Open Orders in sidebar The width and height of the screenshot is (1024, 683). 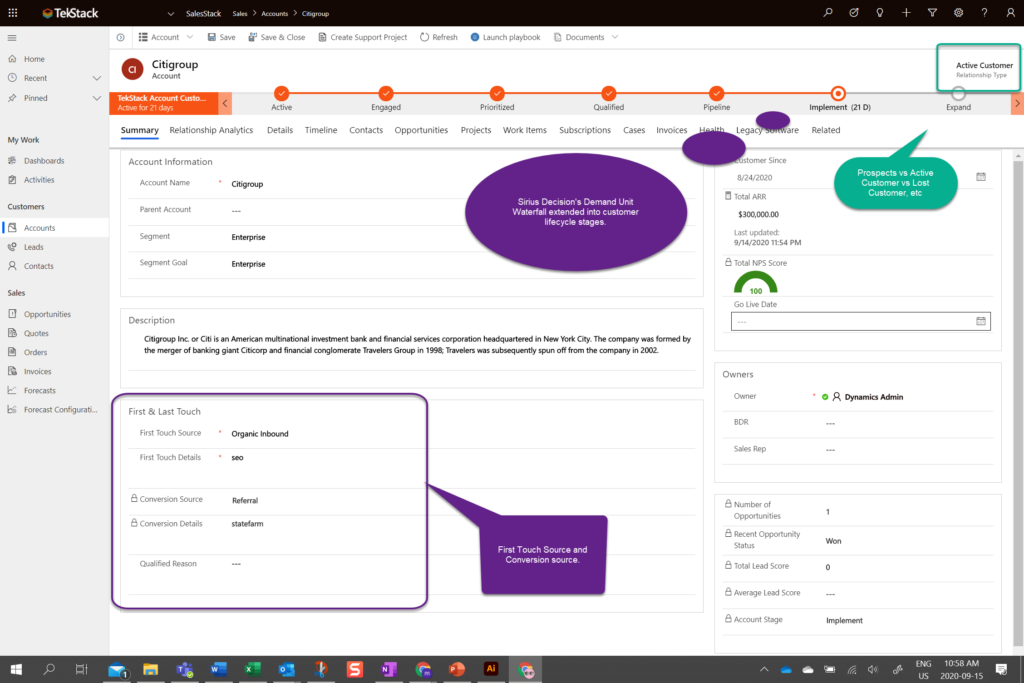(35, 352)
